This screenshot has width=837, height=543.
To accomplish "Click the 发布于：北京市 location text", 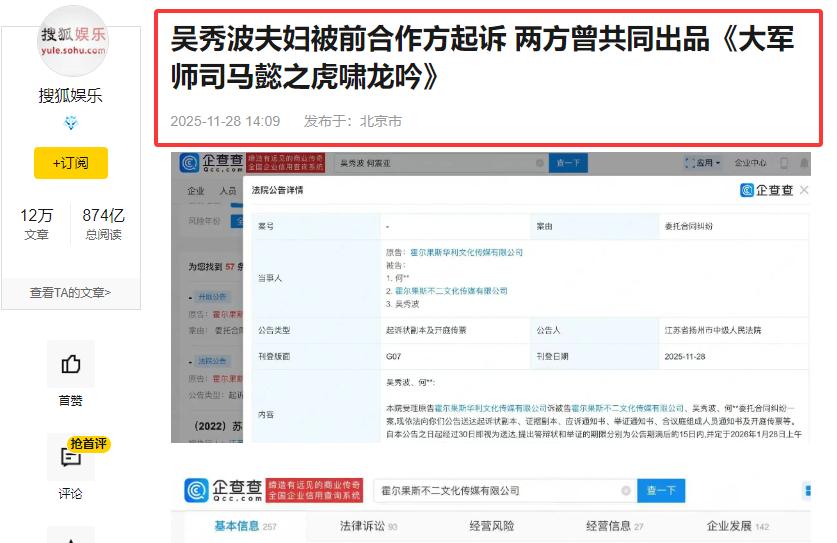I will pos(353,121).
